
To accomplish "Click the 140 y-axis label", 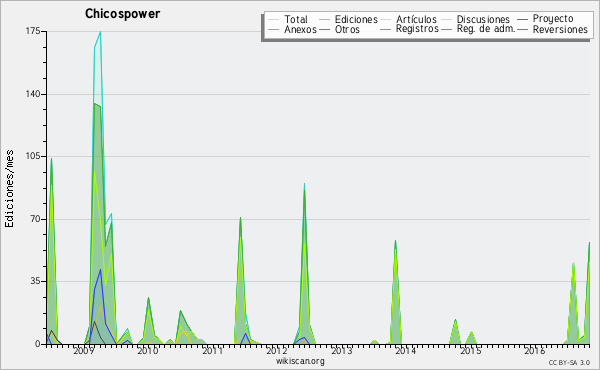I will [x=33, y=94].
